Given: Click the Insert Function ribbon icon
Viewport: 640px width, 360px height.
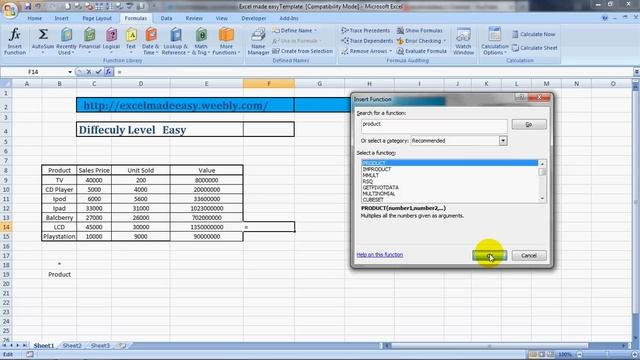Looking at the screenshot, I should coord(15,41).
